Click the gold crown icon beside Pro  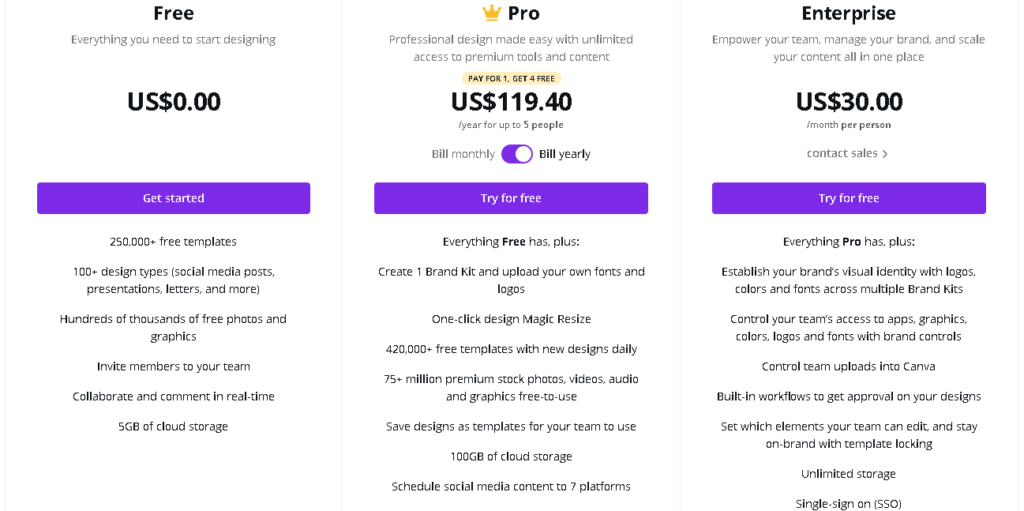pyautogui.click(x=491, y=12)
